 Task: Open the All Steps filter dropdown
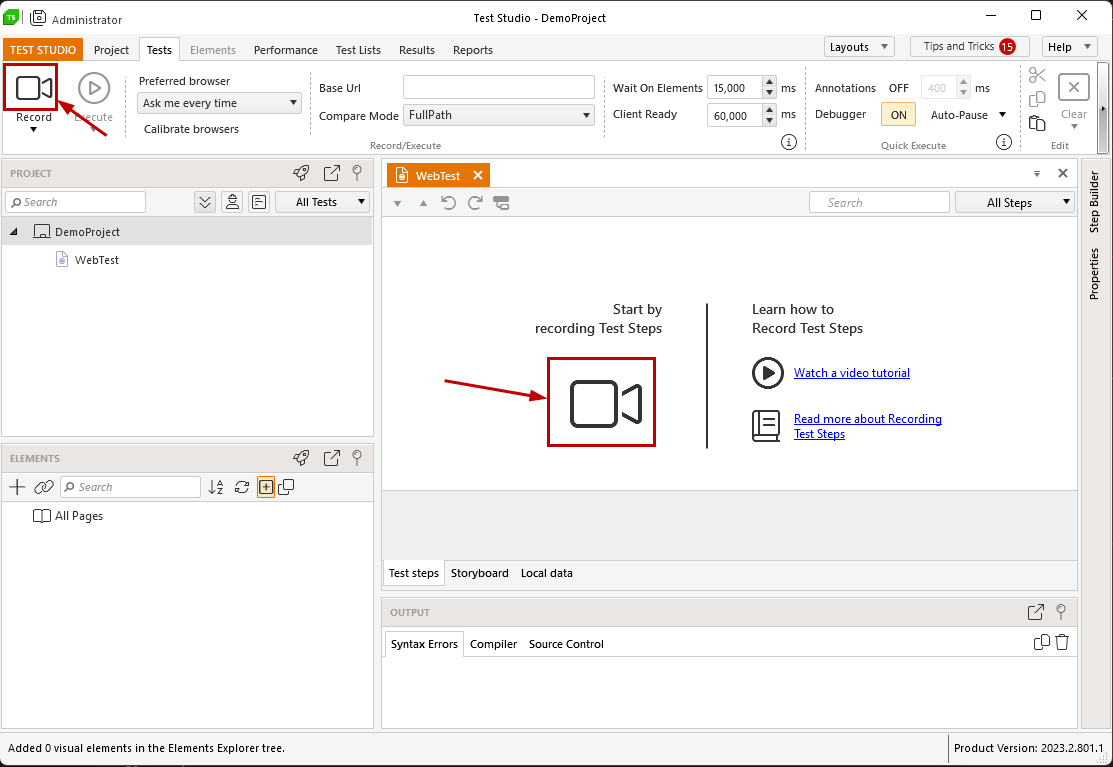pyautogui.click(x=1016, y=203)
